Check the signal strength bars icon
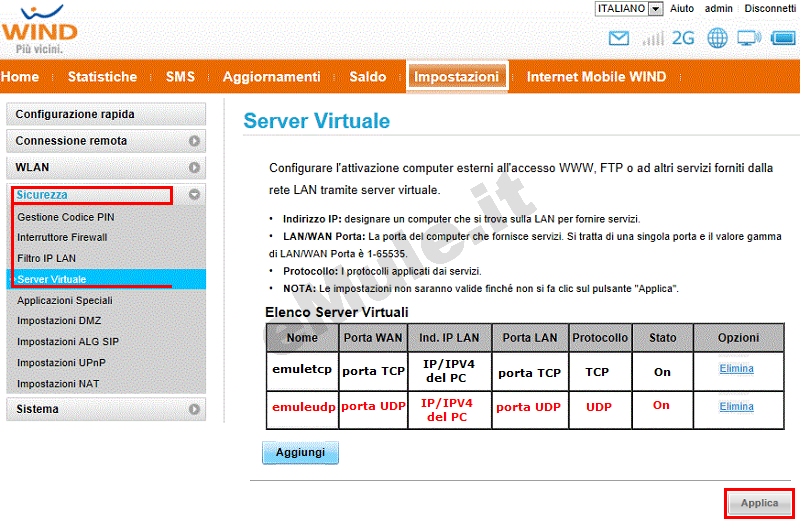The width and height of the screenshot is (800, 524). pos(653,38)
